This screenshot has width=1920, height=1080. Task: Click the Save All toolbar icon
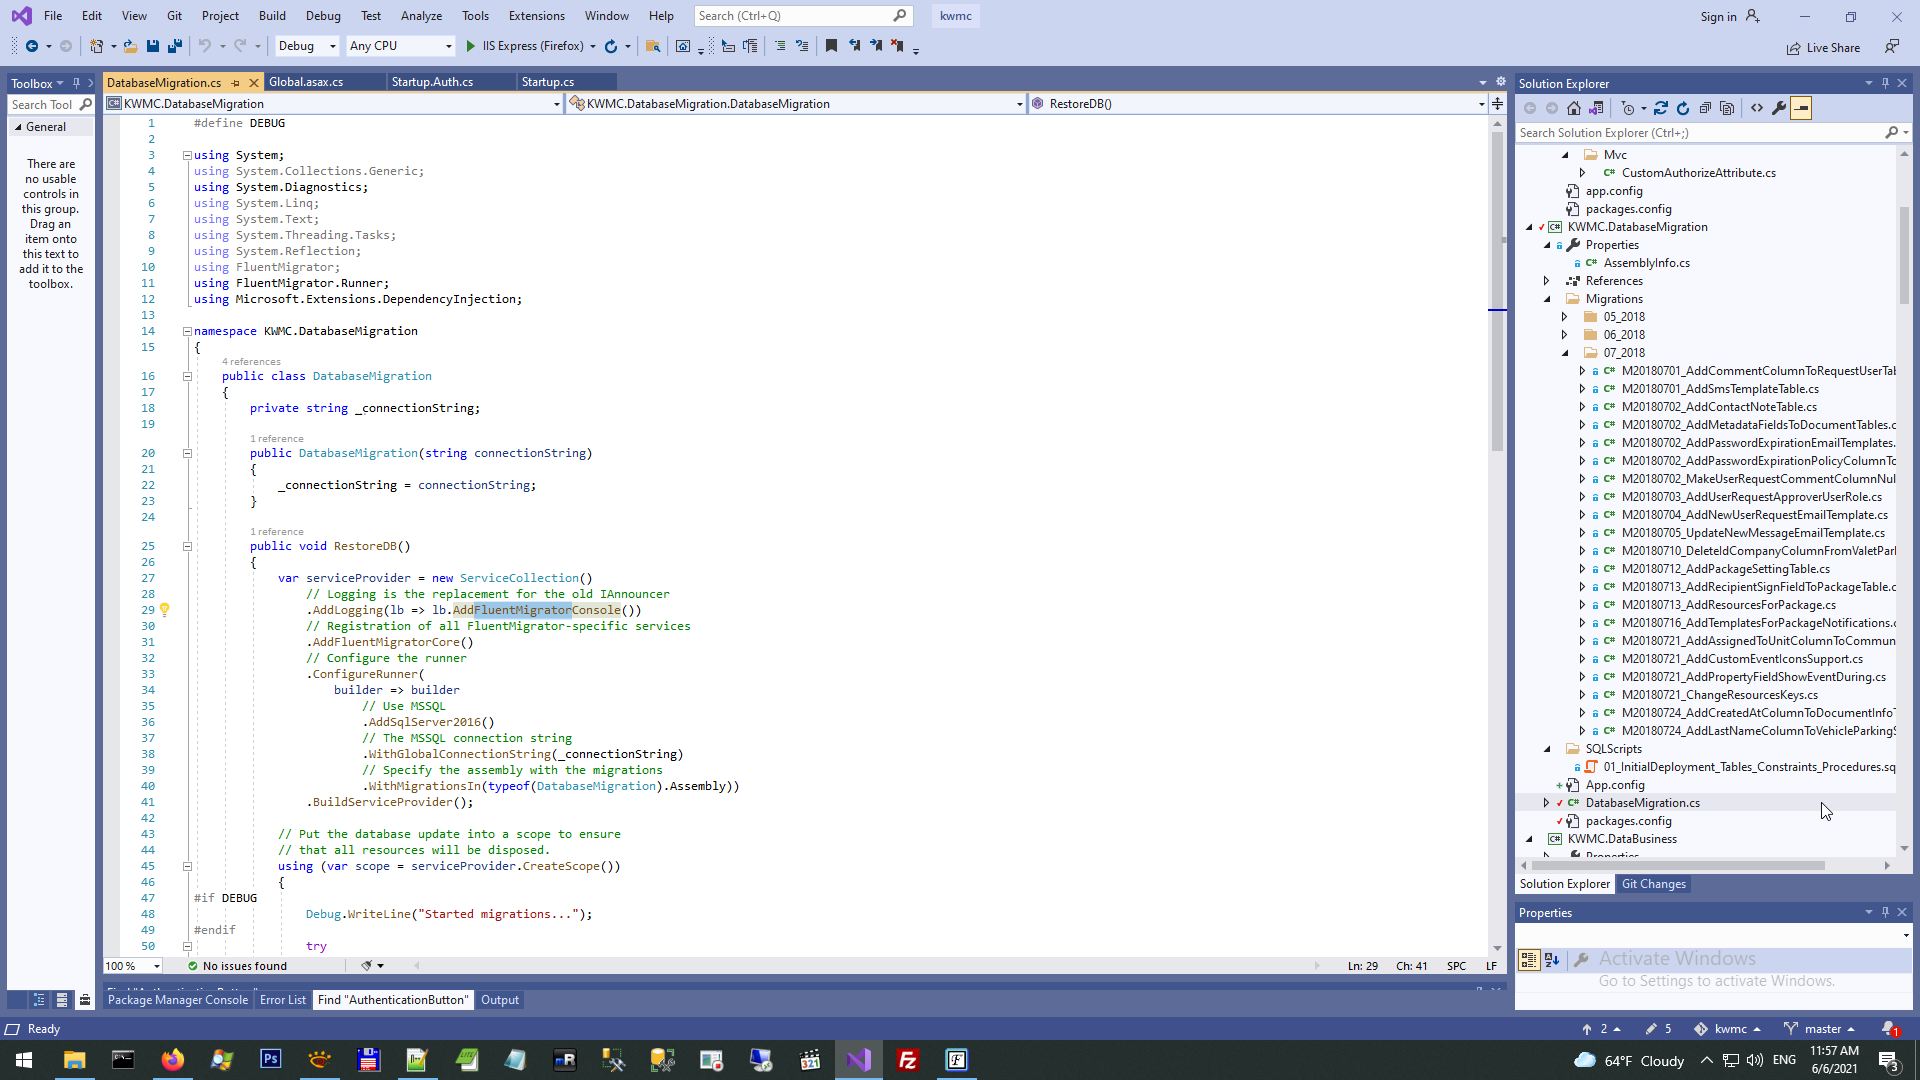click(175, 46)
